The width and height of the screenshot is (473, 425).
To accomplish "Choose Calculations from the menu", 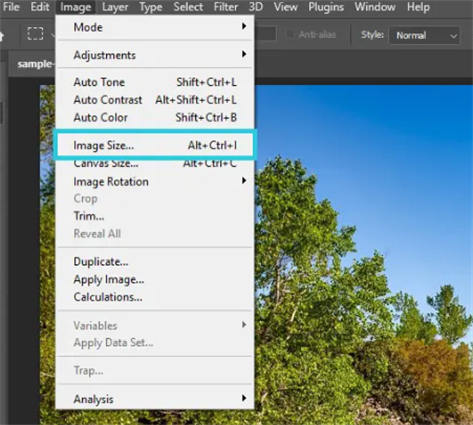I will click(x=155, y=297).
